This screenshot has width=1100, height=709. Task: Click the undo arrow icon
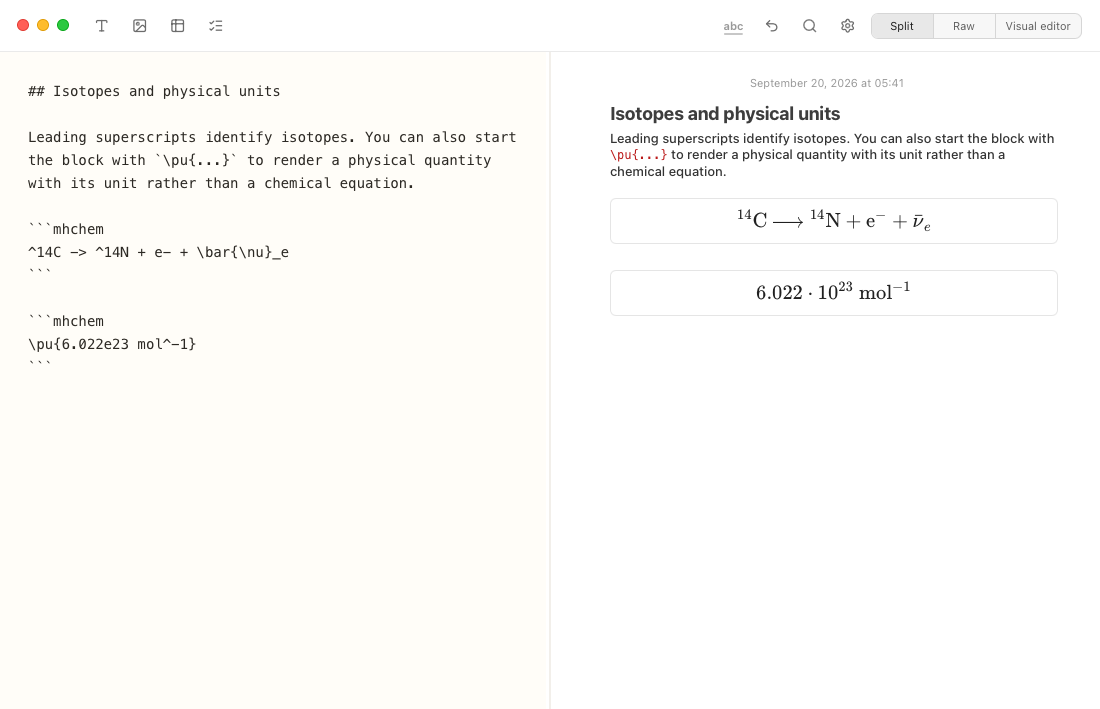[x=772, y=26]
